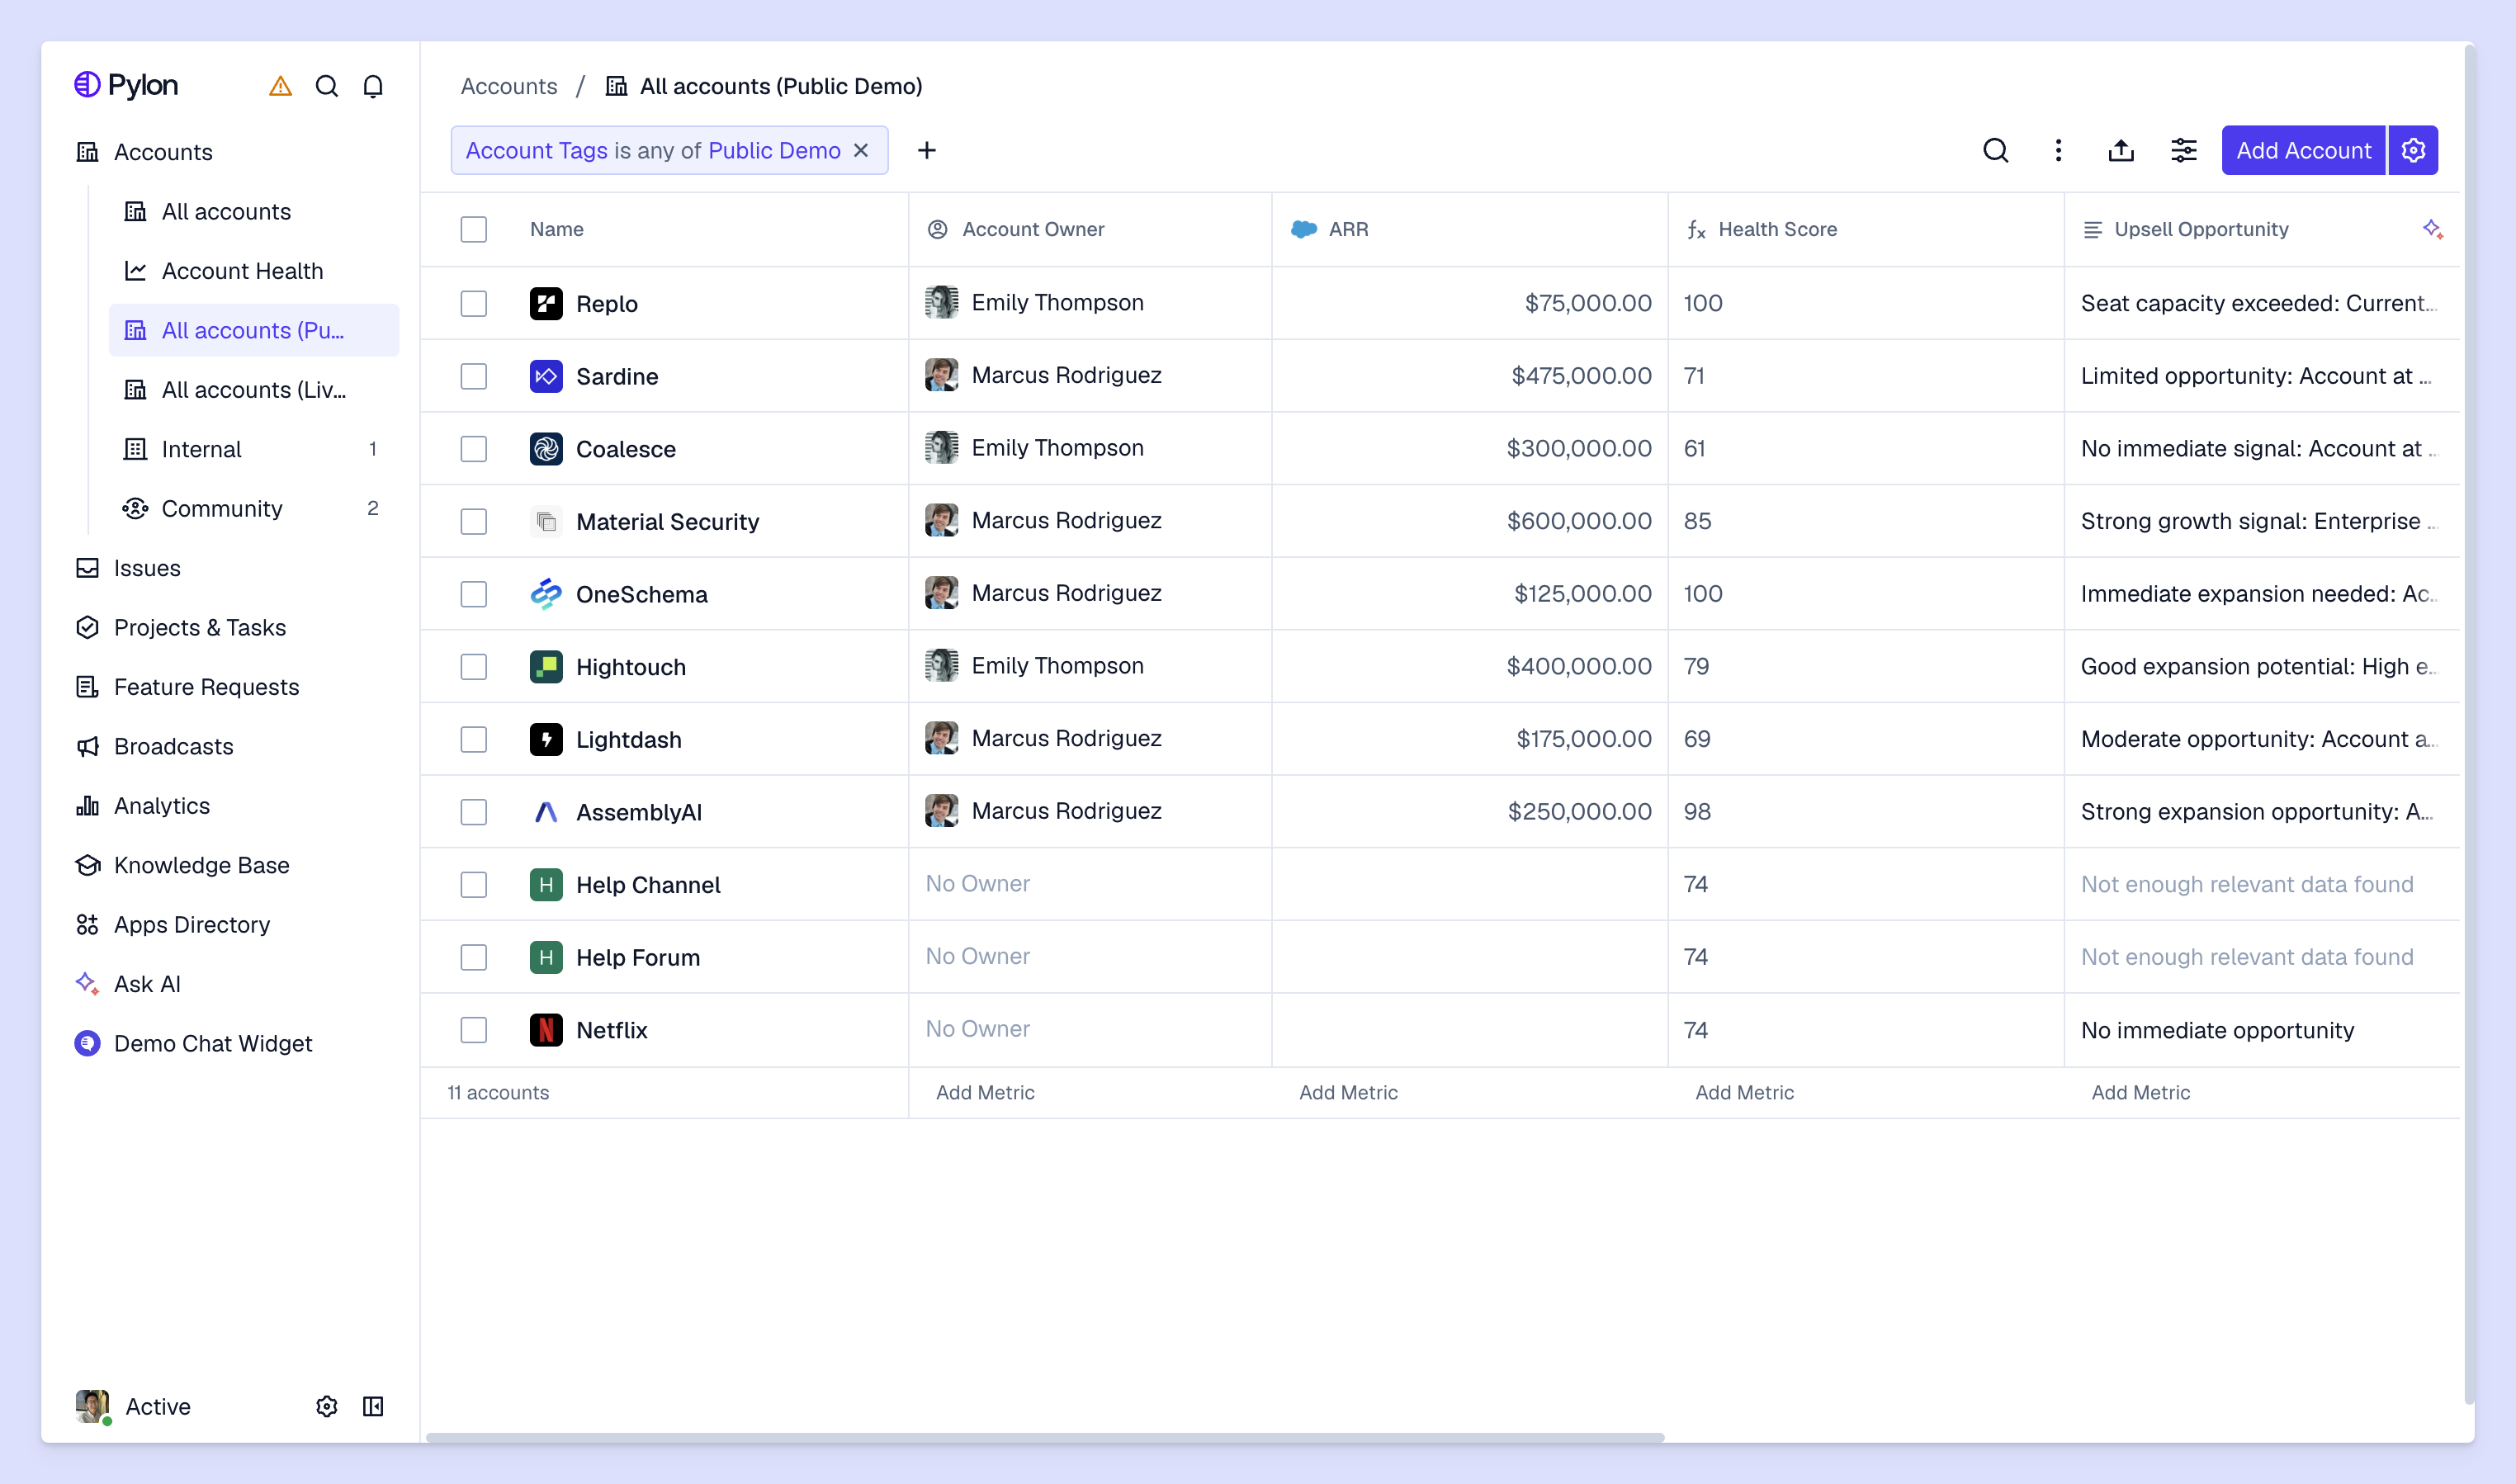Open Feature Requests from the sidebar

(x=206, y=687)
